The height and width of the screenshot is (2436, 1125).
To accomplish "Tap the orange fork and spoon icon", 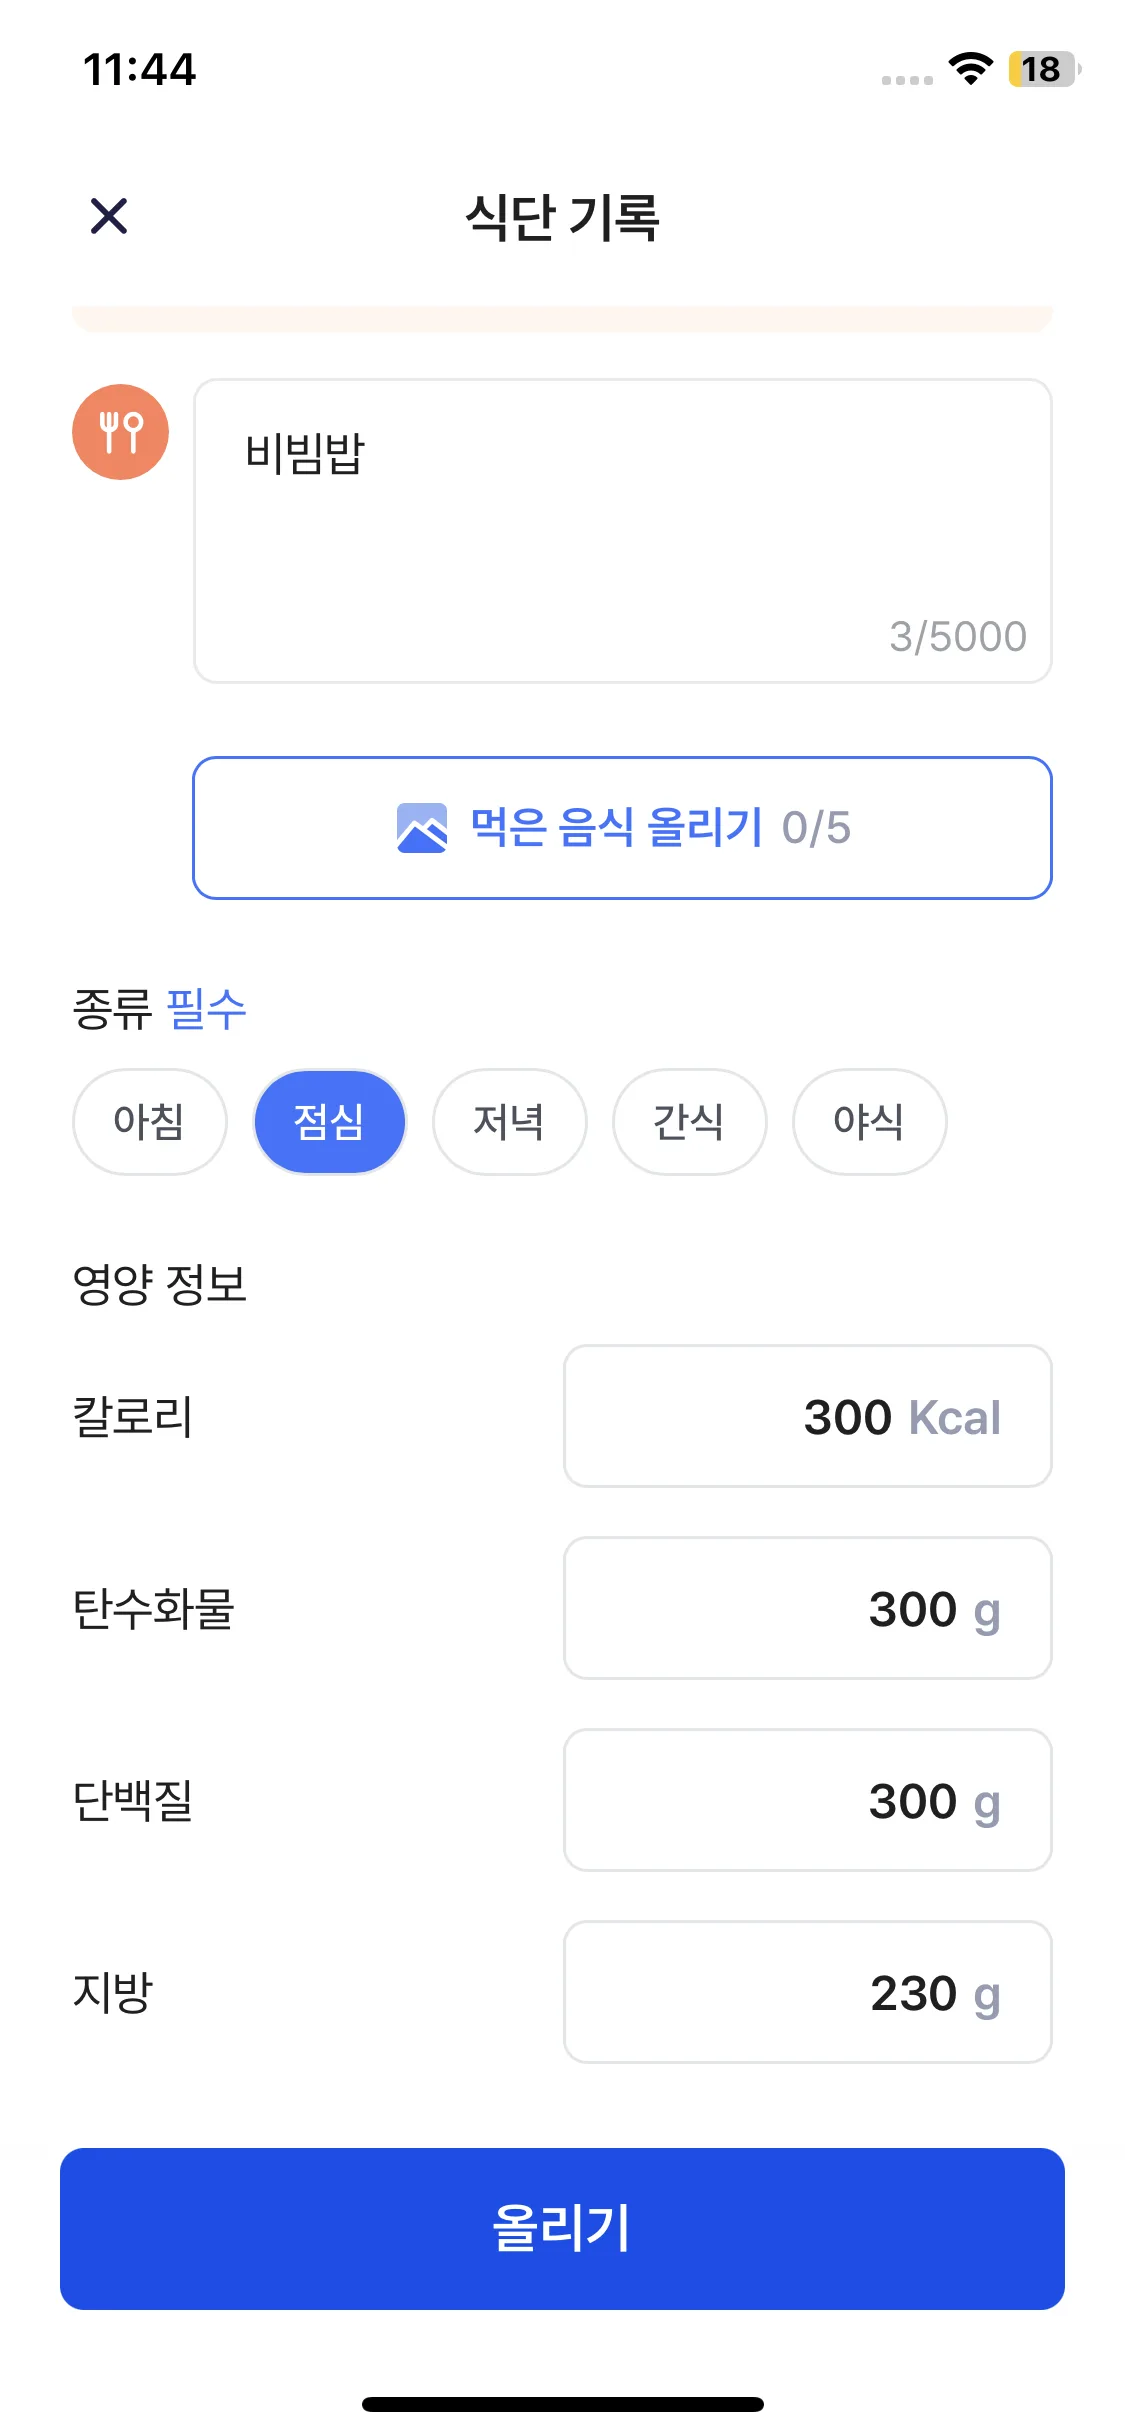I will click(120, 432).
